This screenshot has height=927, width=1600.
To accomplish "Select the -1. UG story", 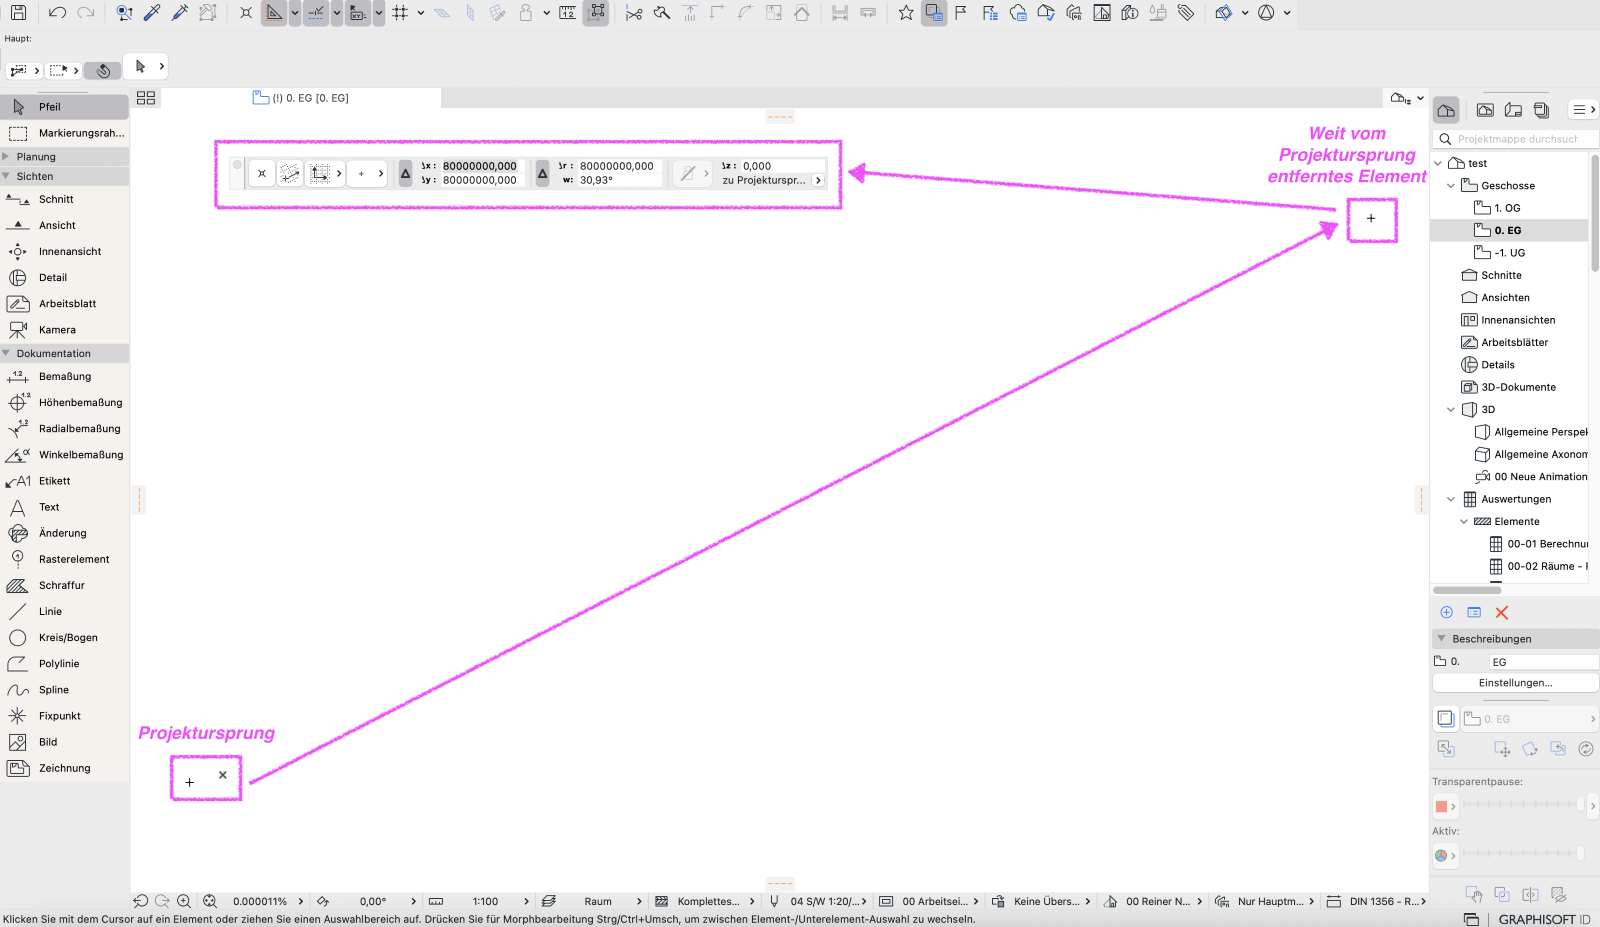I will [x=1509, y=254].
